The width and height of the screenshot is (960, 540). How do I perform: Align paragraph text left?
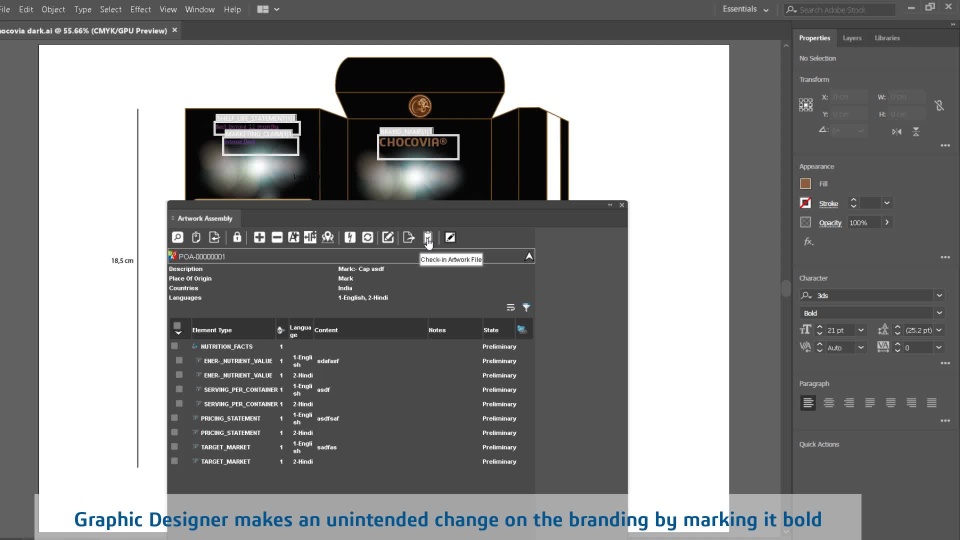(x=808, y=403)
